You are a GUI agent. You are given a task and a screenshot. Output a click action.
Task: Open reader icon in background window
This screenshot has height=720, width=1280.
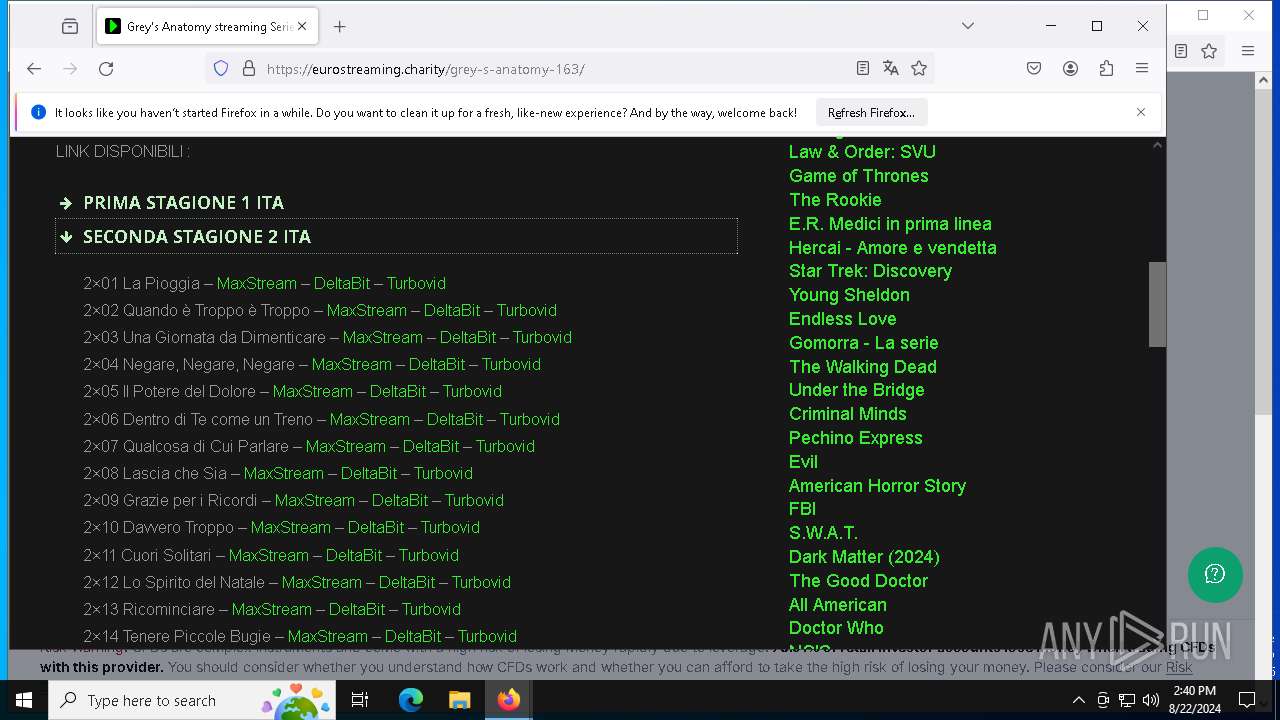[x=1181, y=51]
